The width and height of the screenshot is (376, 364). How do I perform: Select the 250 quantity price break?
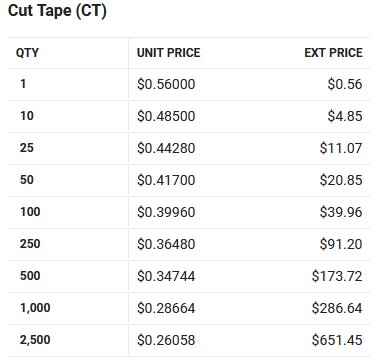(189, 244)
